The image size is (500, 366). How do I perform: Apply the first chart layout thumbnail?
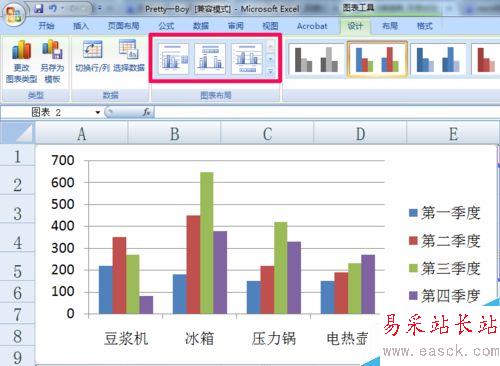click(173, 59)
